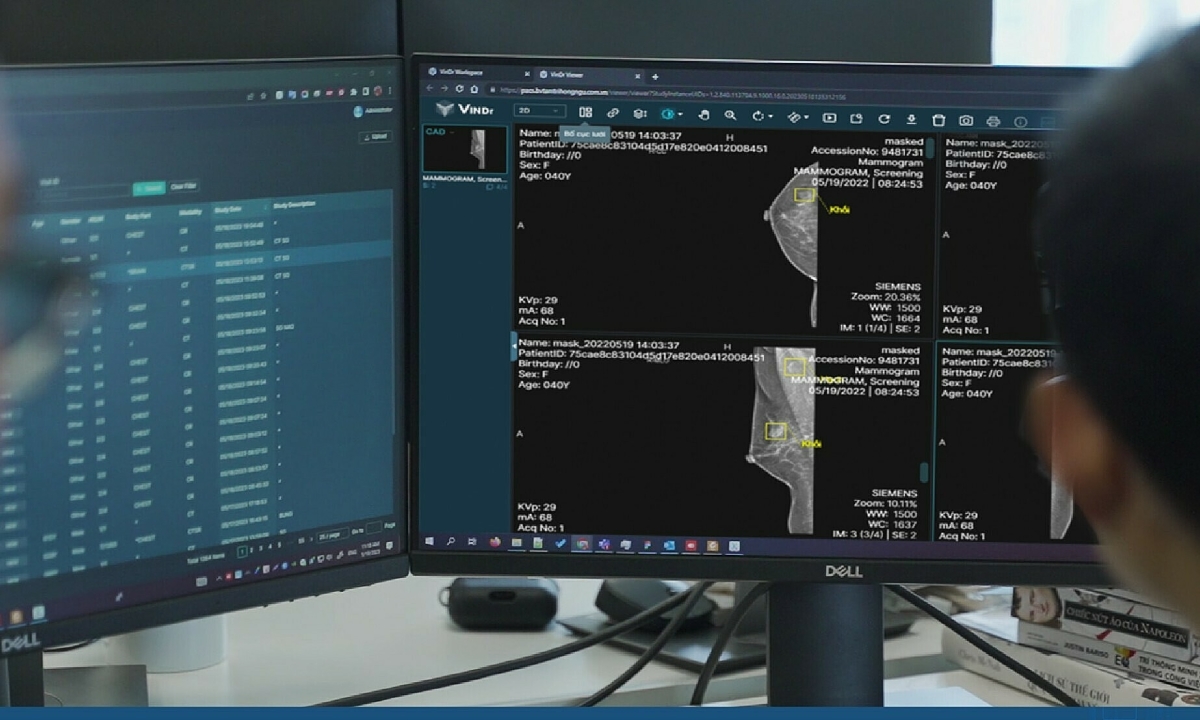Toggle the AI eye visibility button
Image resolution: width=1200 pixels, height=720 pixels.
coord(668,115)
